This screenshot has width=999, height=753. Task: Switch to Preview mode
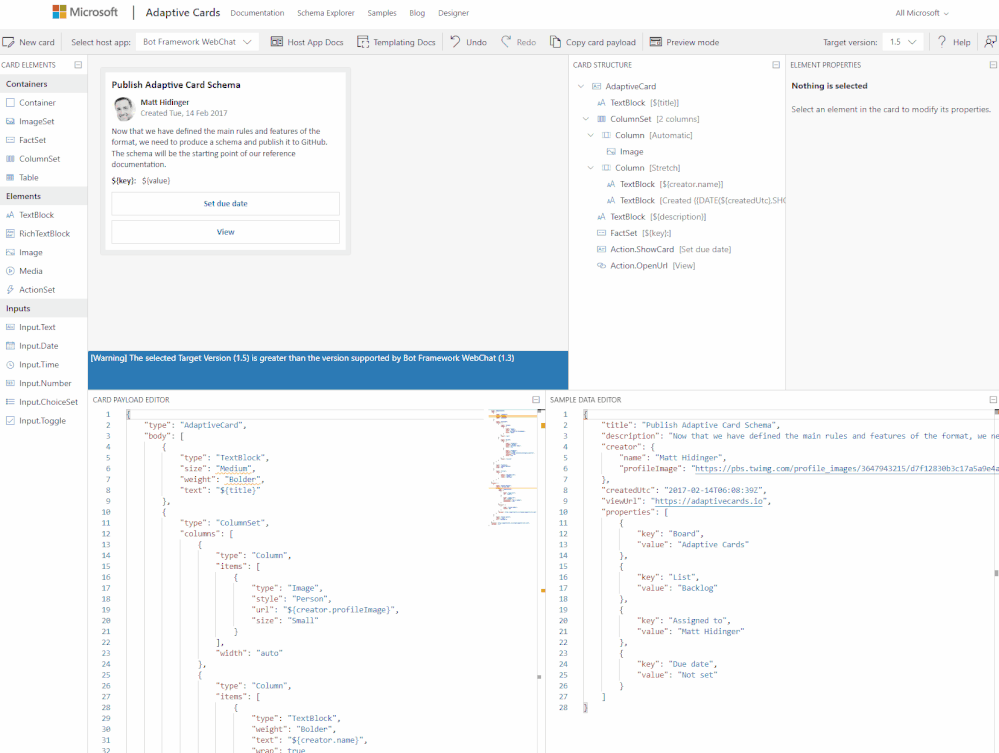684,42
